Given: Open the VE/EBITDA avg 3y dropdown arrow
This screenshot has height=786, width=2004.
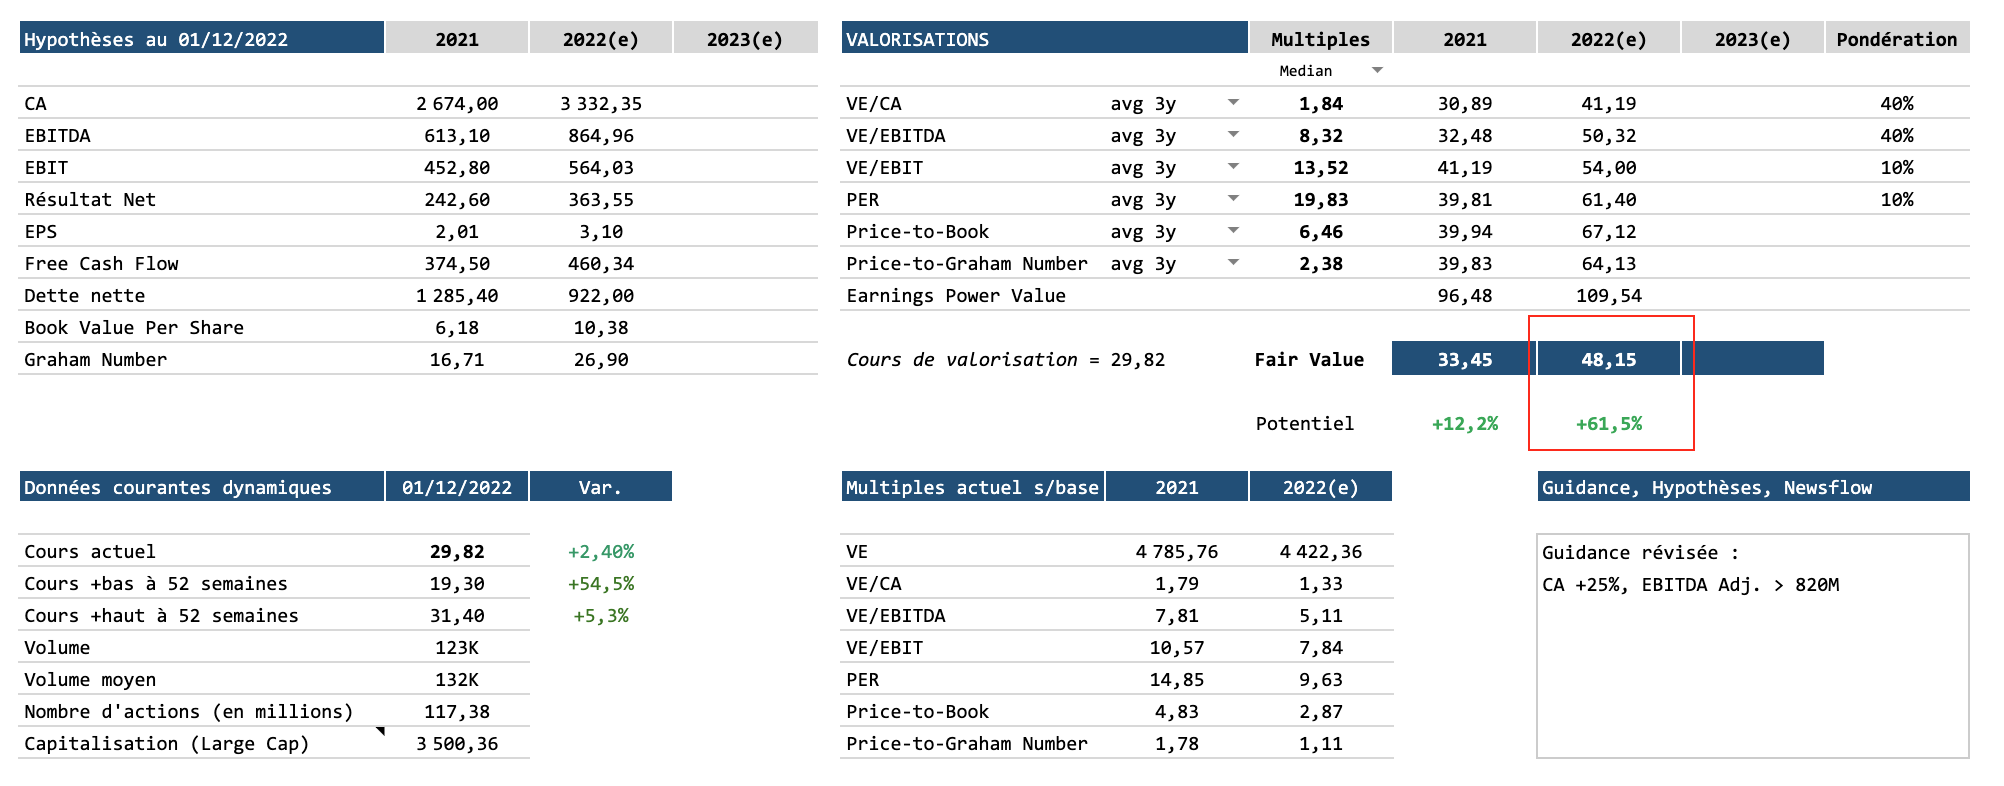Looking at the screenshot, I should point(1233,134).
